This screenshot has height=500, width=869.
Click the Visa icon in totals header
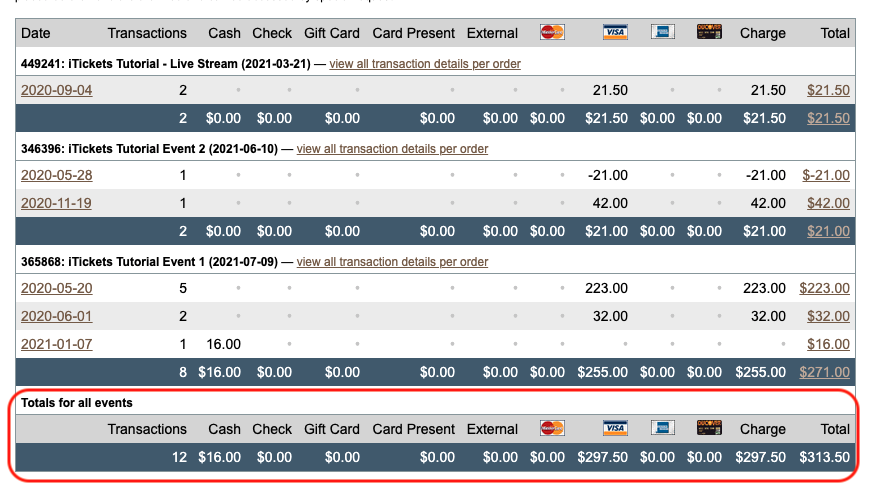(615, 428)
